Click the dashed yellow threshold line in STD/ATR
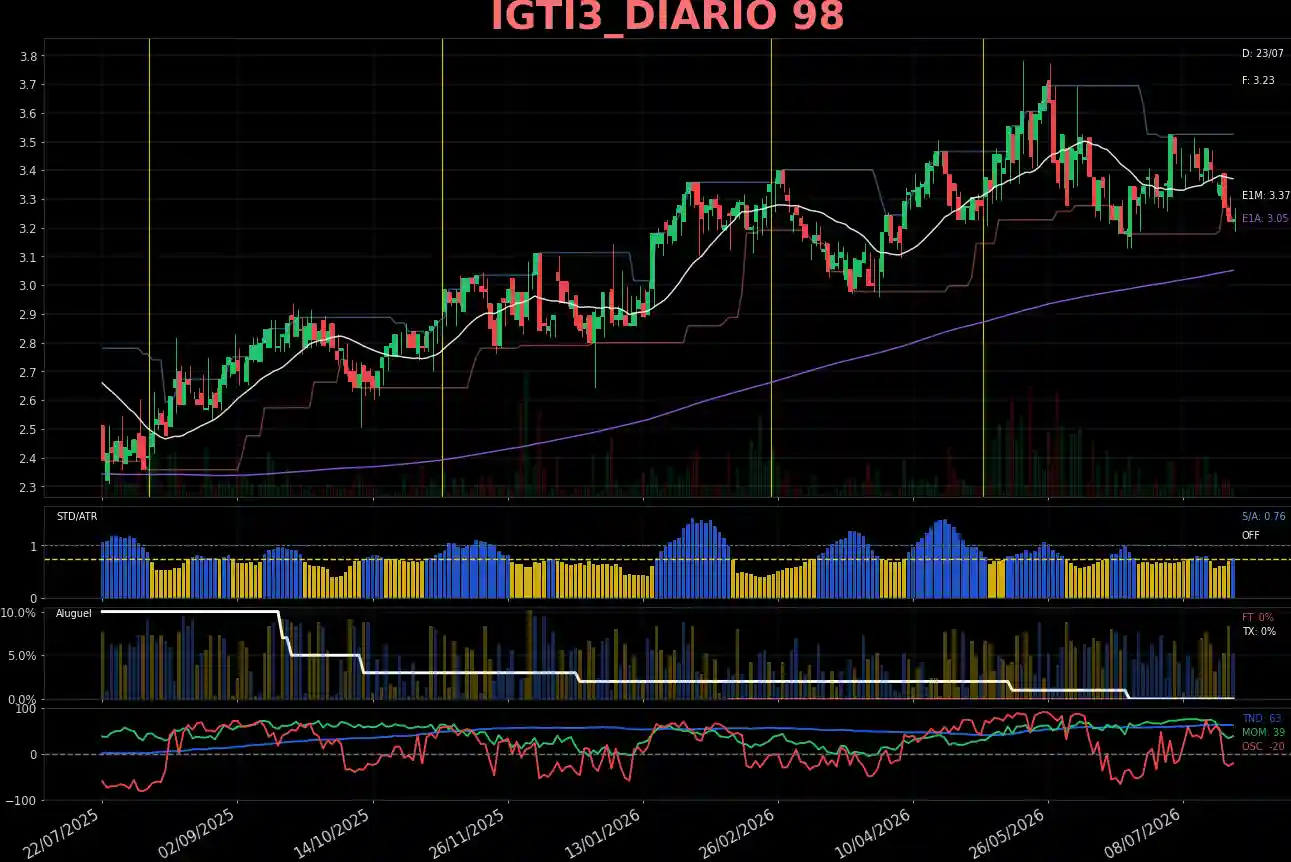1291x862 pixels. (x=668, y=560)
